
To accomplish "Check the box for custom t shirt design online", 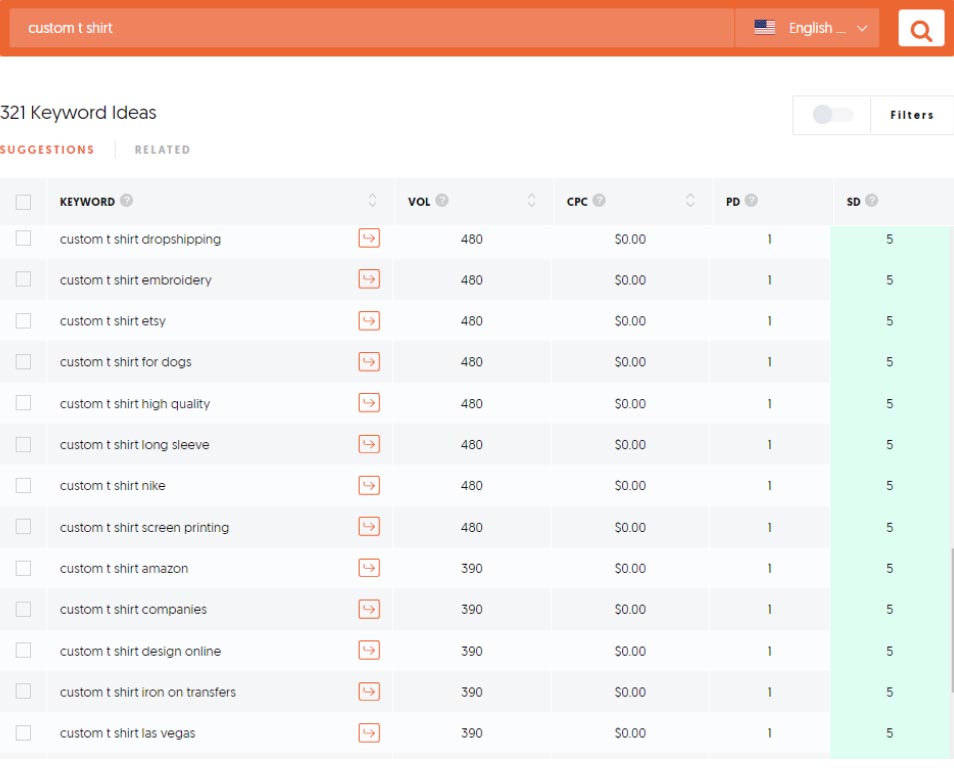I will pyautogui.click(x=23, y=650).
